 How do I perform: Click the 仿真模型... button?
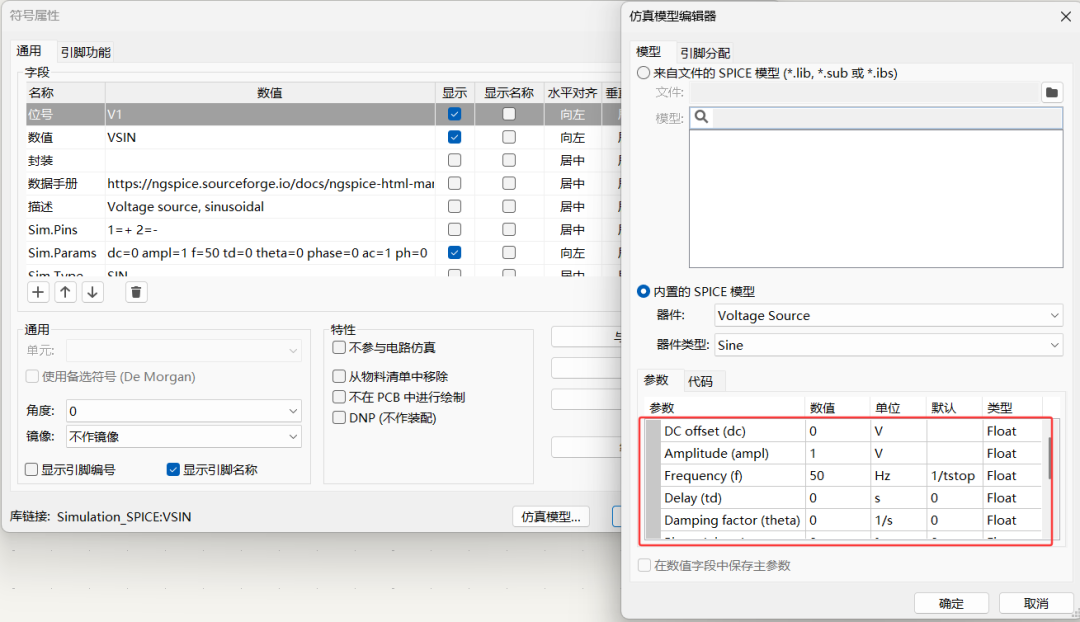pyautogui.click(x=551, y=516)
